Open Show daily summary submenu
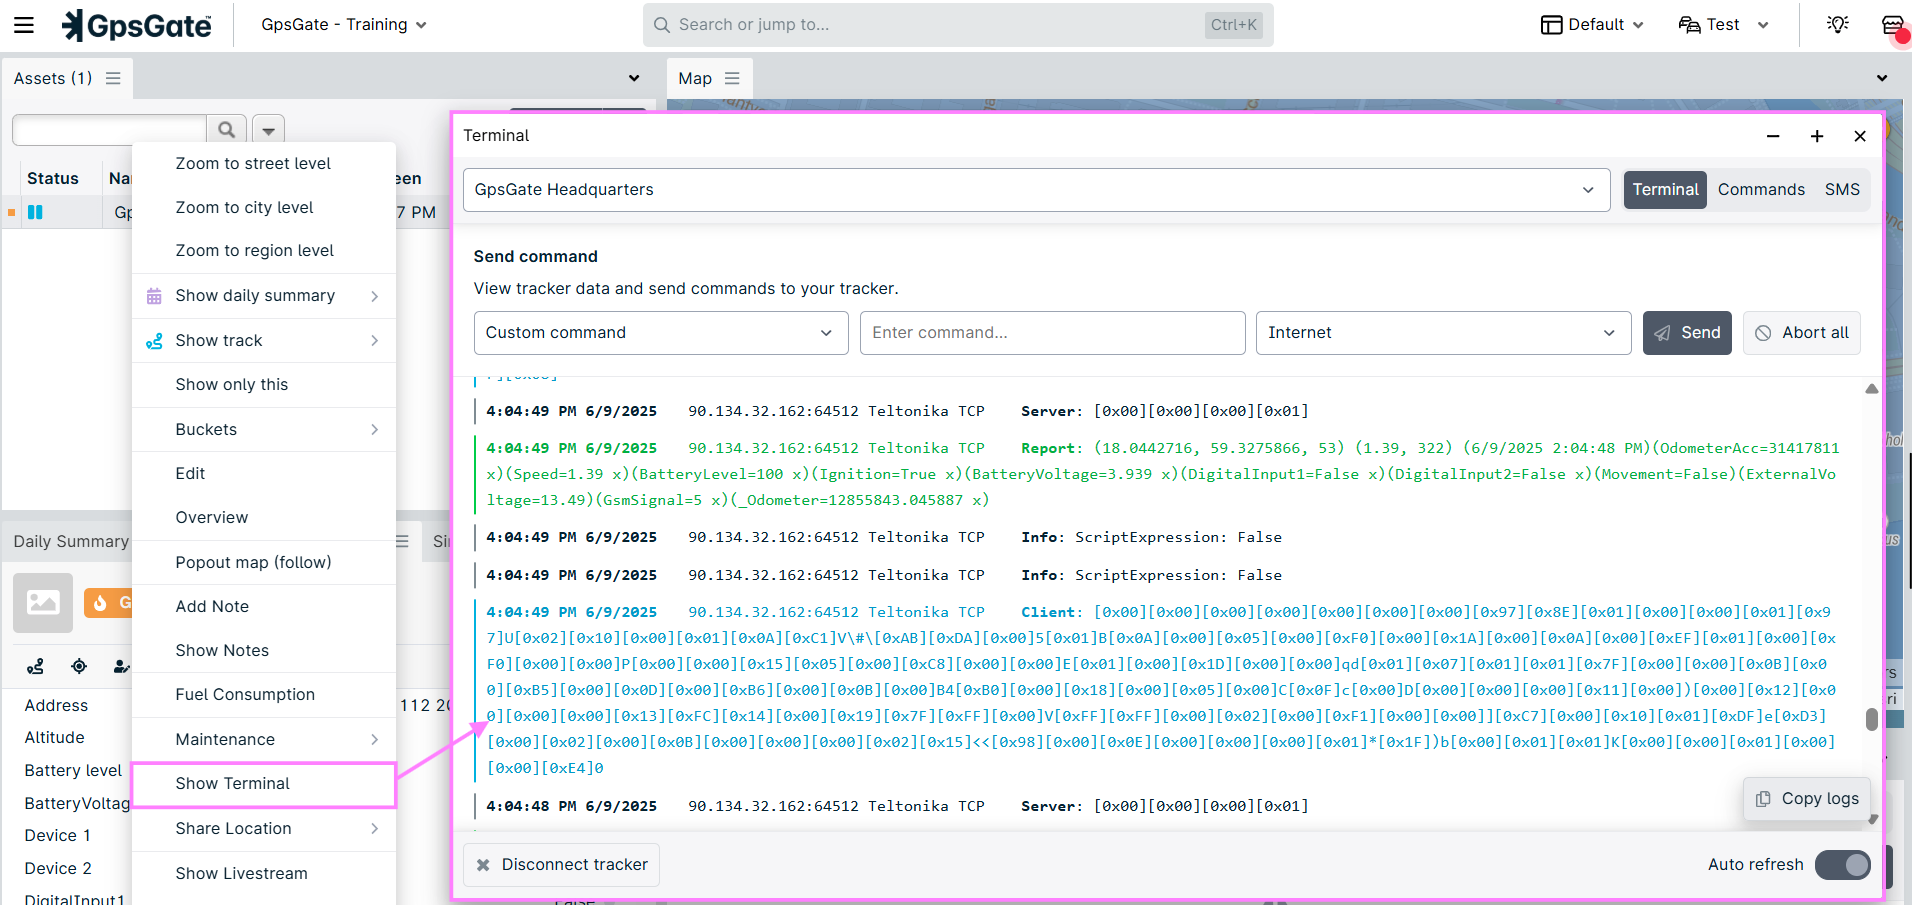Image resolution: width=1912 pixels, height=905 pixels. pyautogui.click(x=264, y=295)
